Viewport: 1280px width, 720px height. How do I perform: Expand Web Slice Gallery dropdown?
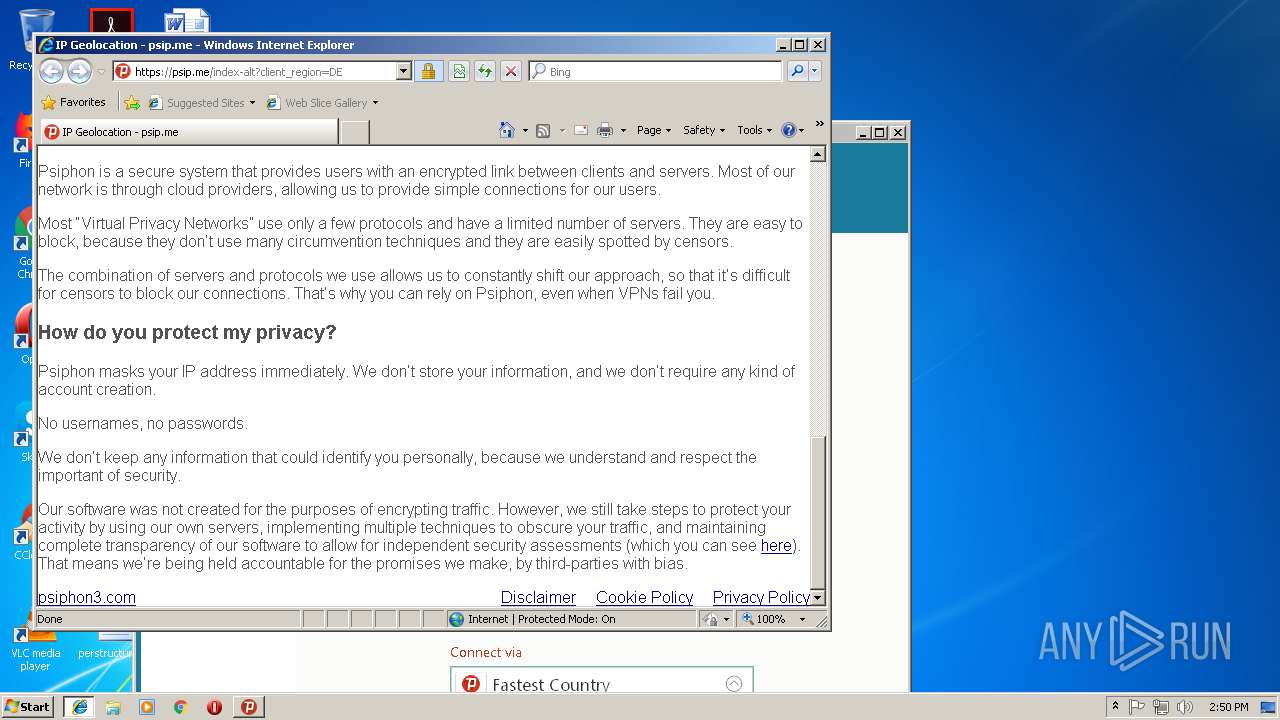coord(375,103)
